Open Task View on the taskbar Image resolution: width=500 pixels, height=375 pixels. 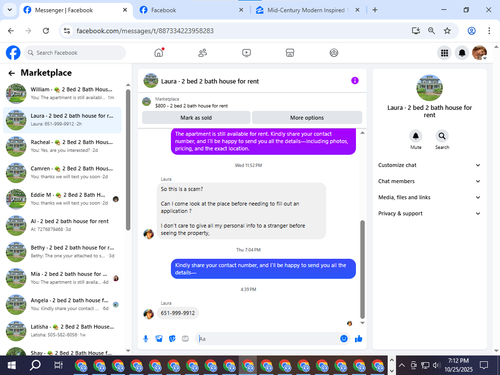tap(58, 365)
